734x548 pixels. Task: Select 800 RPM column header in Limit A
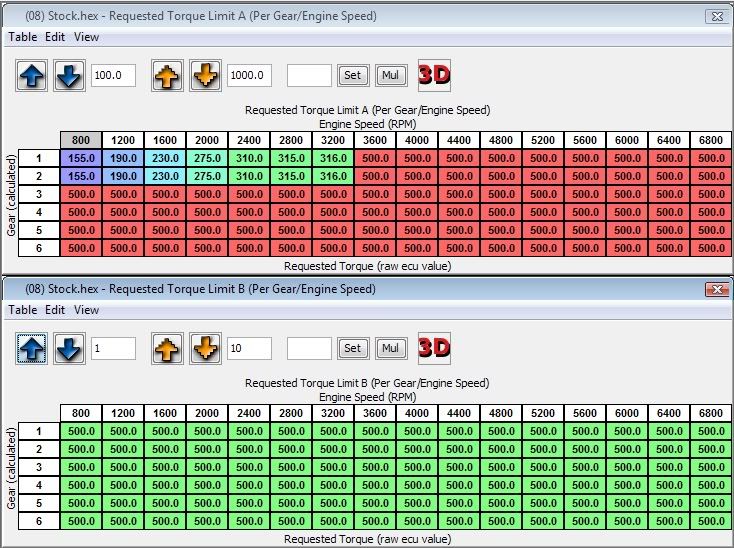click(x=81, y=141)
